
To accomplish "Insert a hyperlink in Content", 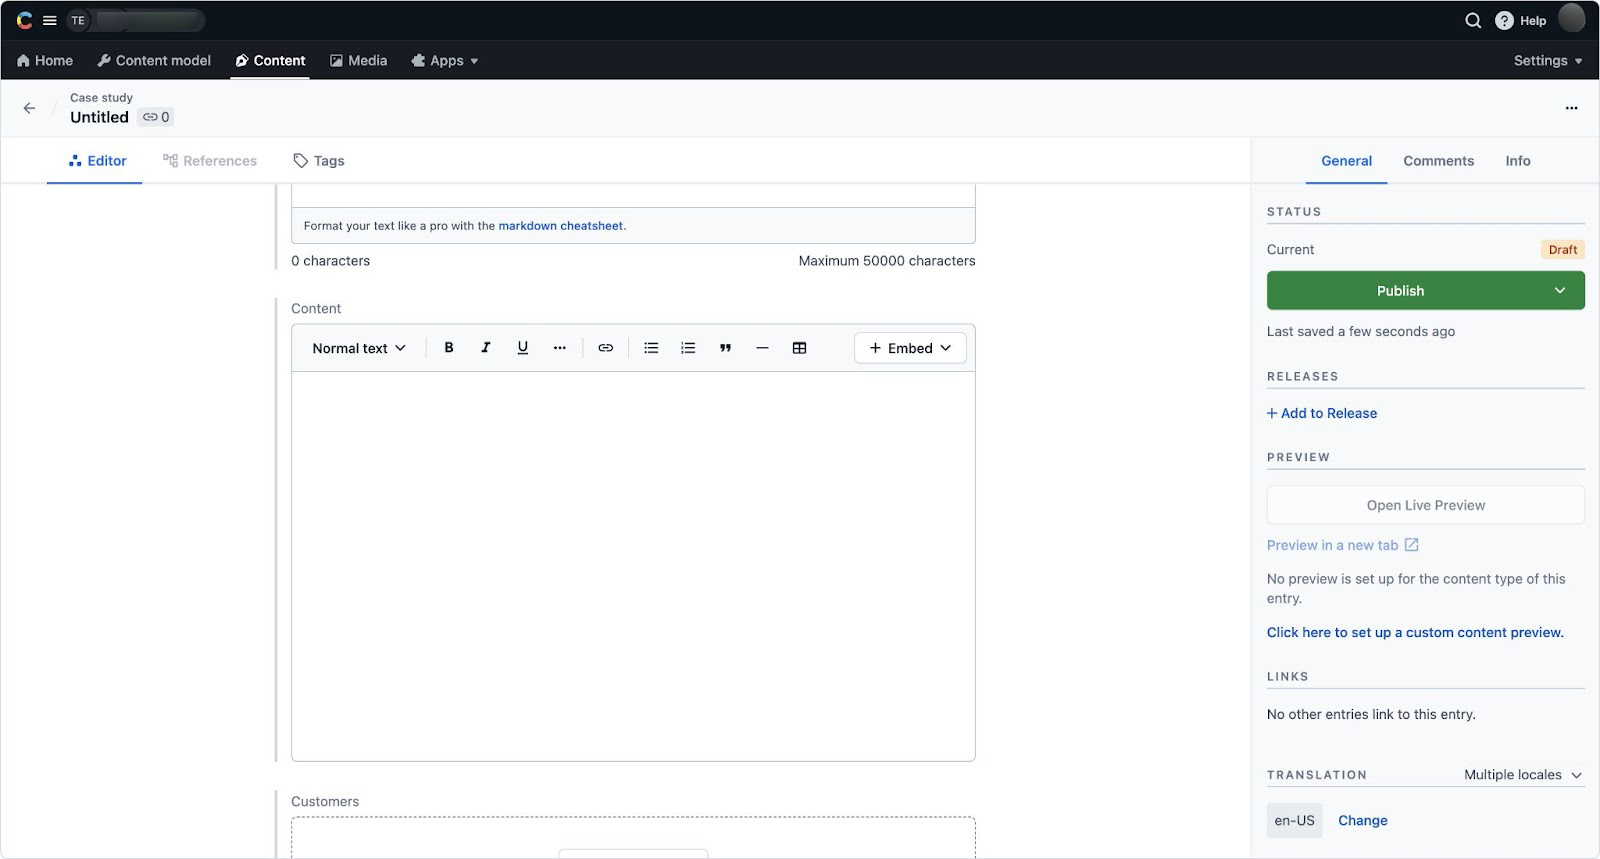I will [606, 348].
